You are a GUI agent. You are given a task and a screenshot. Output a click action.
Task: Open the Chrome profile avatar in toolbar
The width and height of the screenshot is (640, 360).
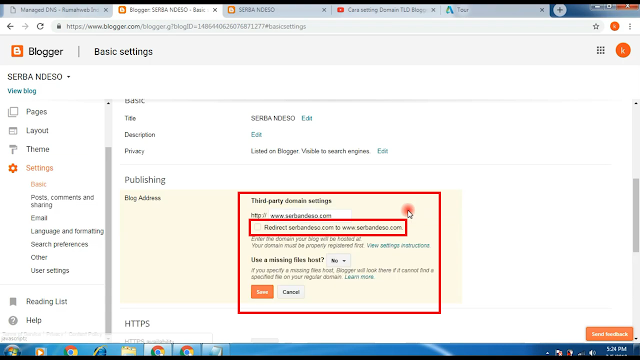[615, 27]
